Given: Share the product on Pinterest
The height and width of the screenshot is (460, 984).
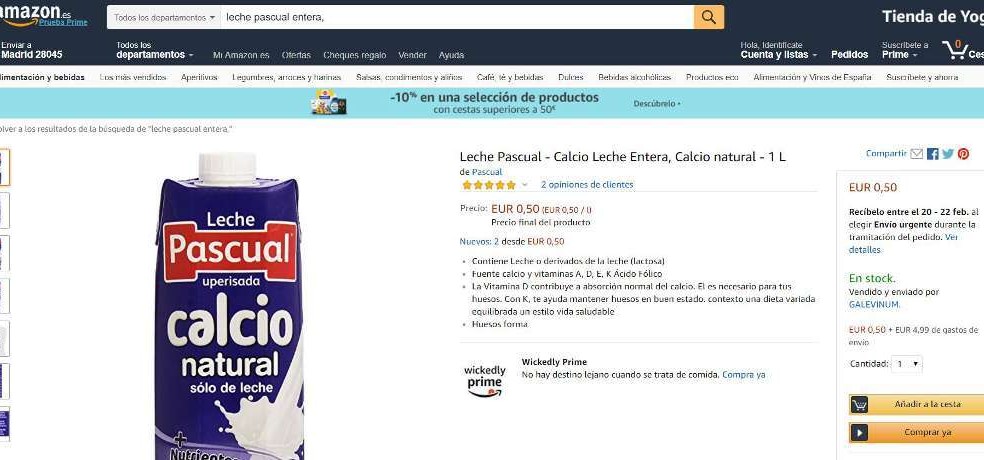Looking at the screenshot, I should point(963,154).
